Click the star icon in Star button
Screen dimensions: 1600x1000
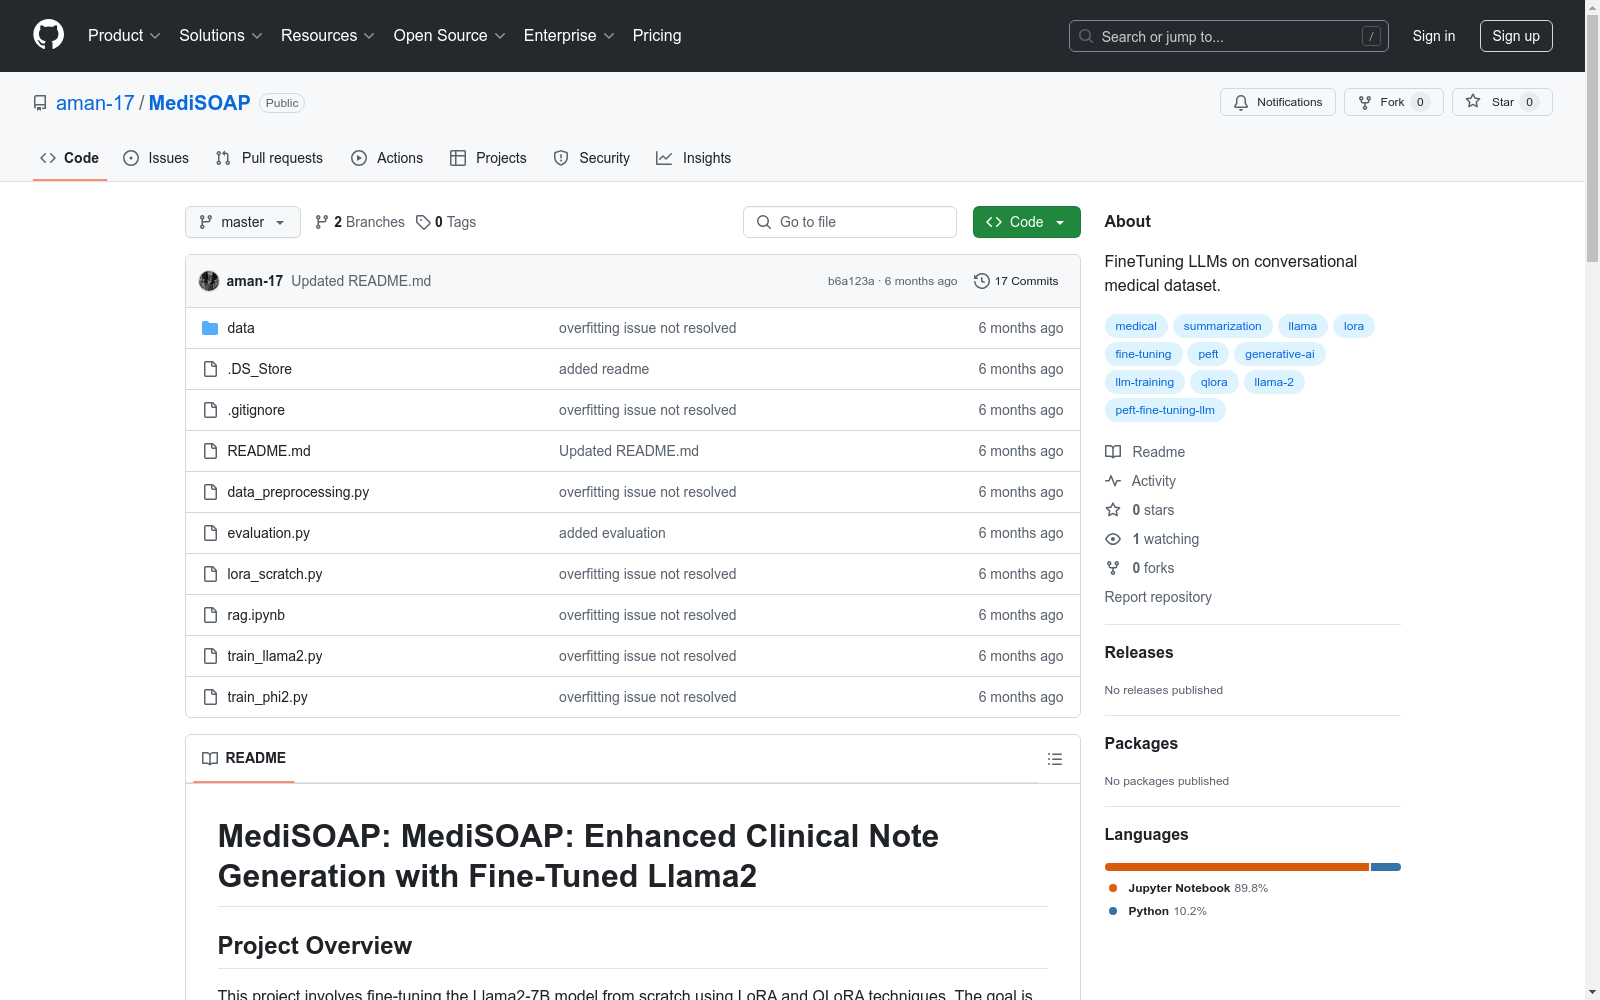pos(1473,101)
